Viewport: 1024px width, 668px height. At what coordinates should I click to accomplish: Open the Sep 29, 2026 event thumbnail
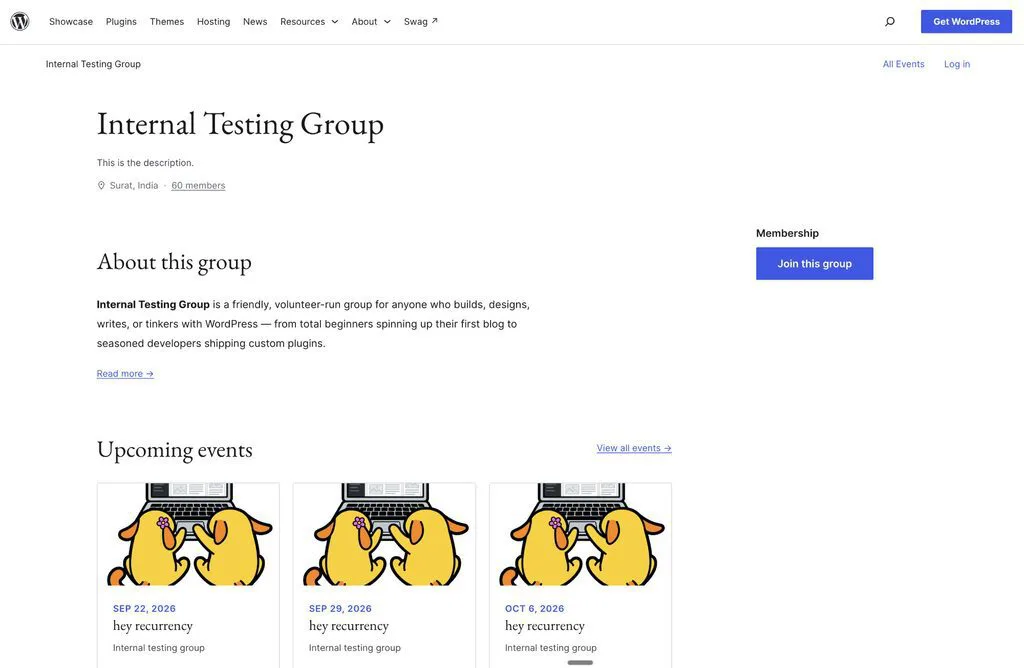[x=384, y=534]
